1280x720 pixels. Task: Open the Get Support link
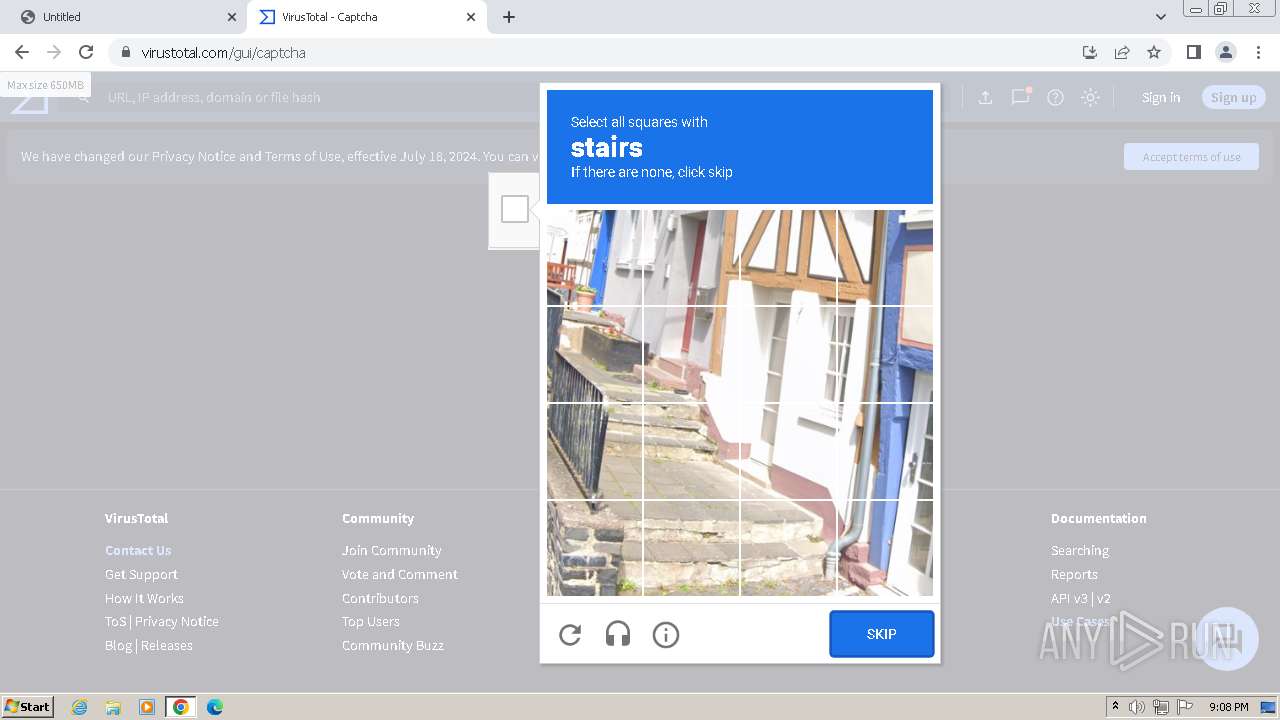coord(141,574)
